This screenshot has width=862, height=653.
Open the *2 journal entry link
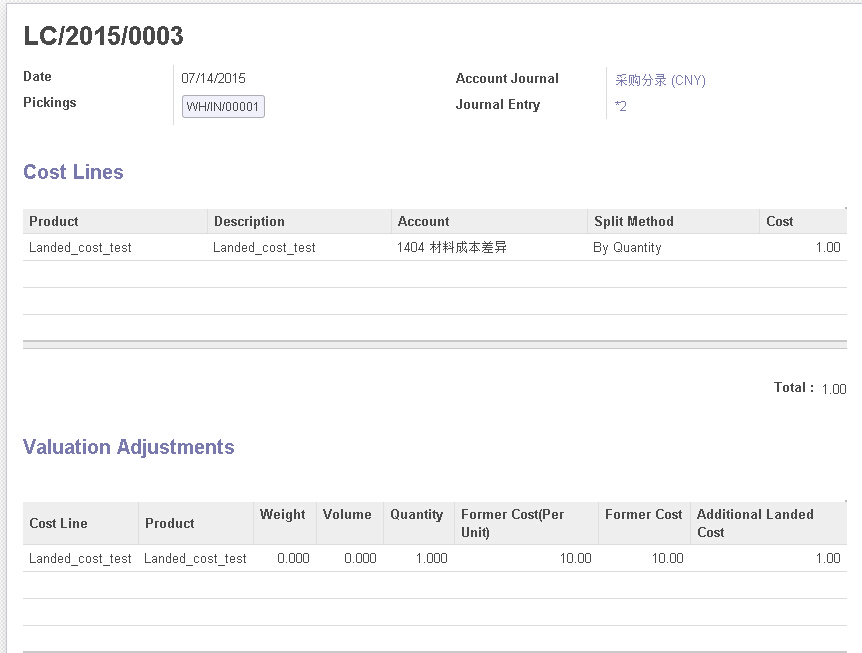621,106
